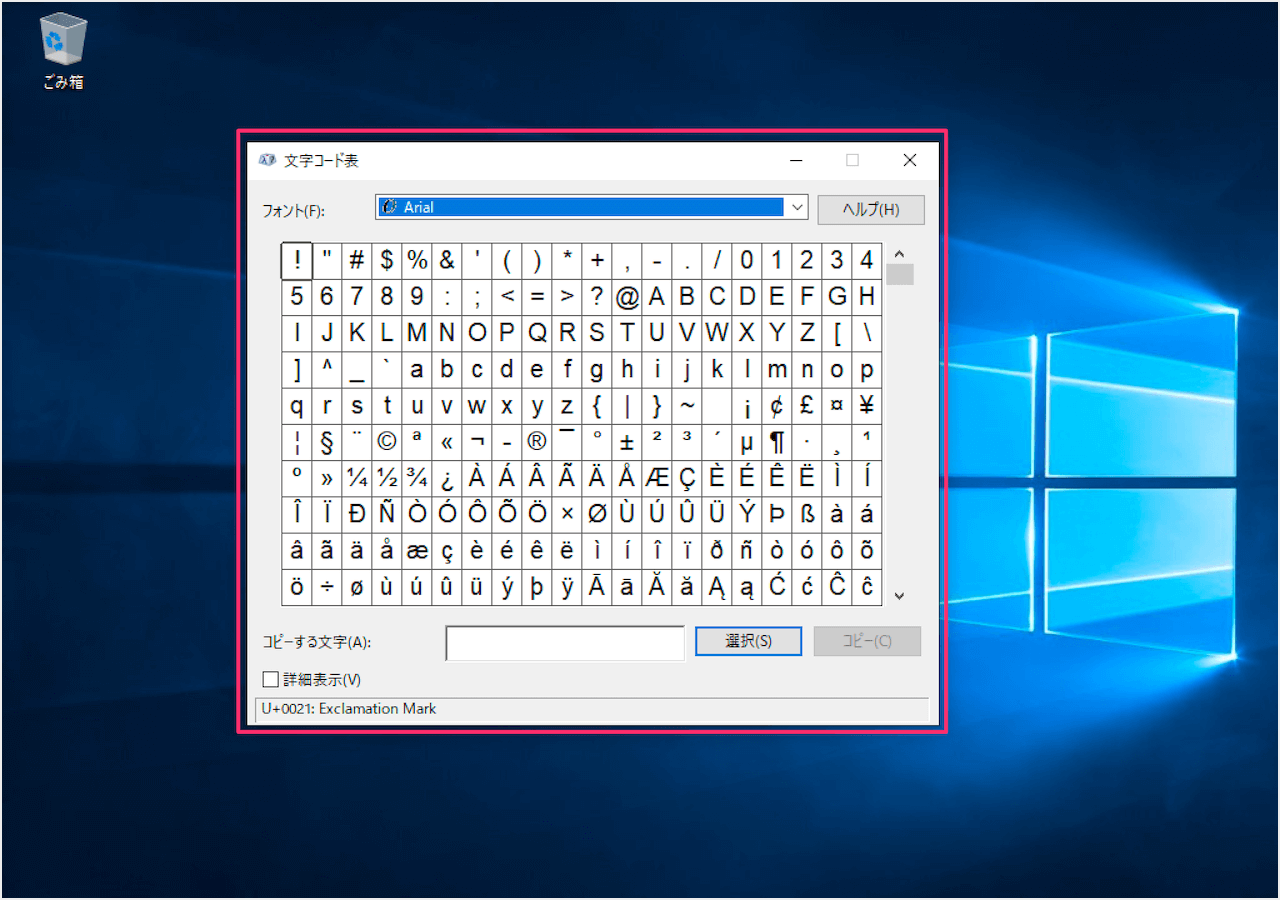The height and width of the screenshot is (900, 1280).
Task: Select the "§" section sign cell
Action: (x=327, y=442)
